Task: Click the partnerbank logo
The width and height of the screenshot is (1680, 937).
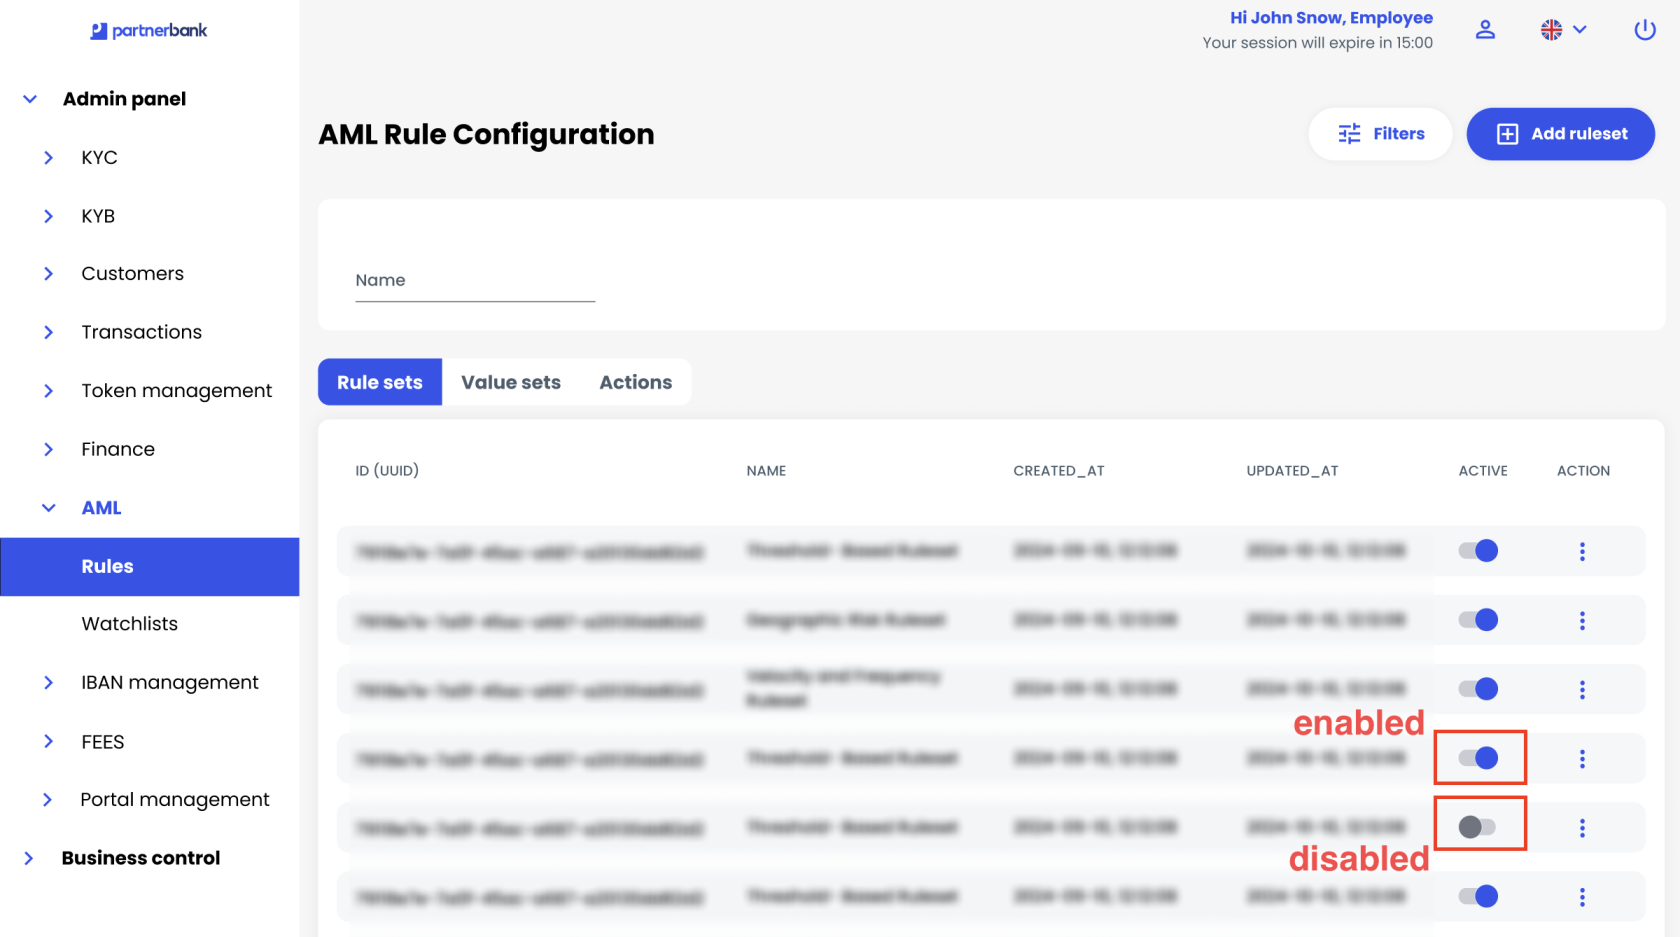Action: (x=149, y=31)
